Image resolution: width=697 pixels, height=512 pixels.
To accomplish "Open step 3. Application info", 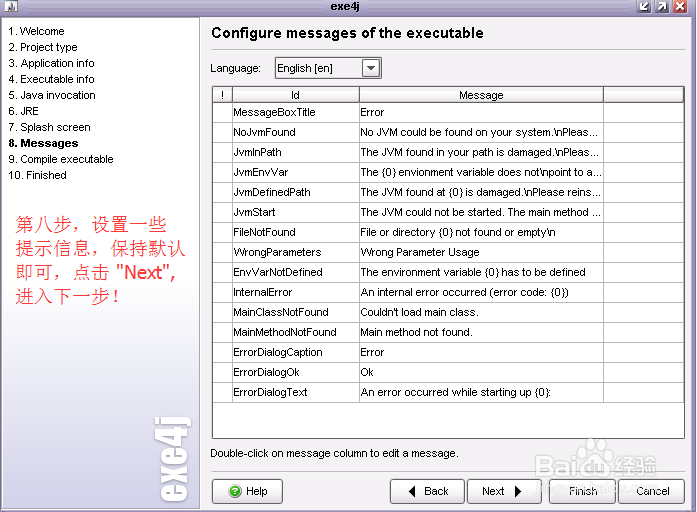I will point(51,63).
